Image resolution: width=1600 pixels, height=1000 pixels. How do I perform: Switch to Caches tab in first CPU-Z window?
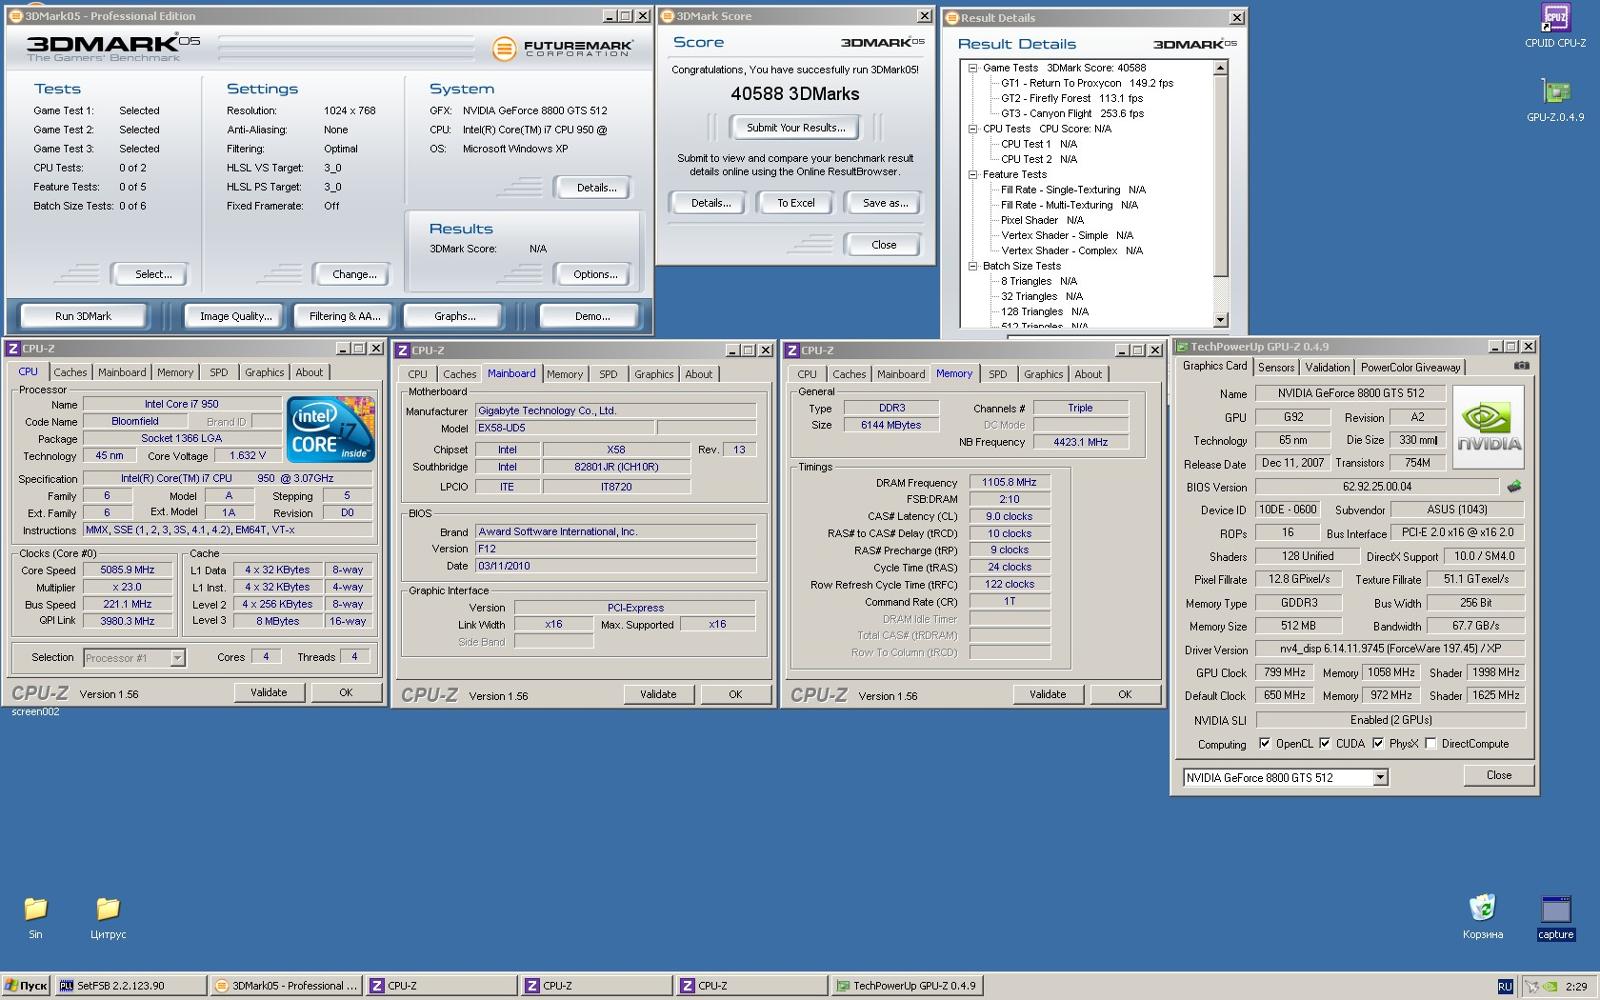[x=70, y=372]
